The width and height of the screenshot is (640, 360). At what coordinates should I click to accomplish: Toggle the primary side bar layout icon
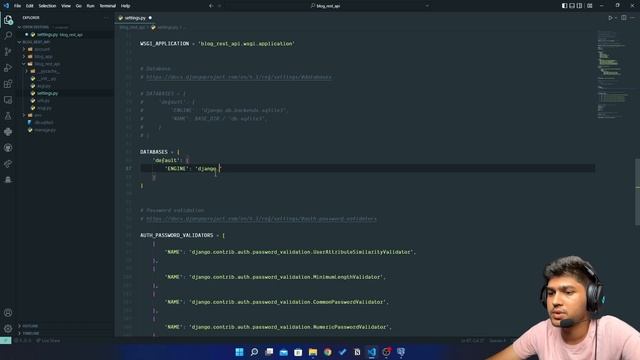pyautogui.click(x=564, y=6)
